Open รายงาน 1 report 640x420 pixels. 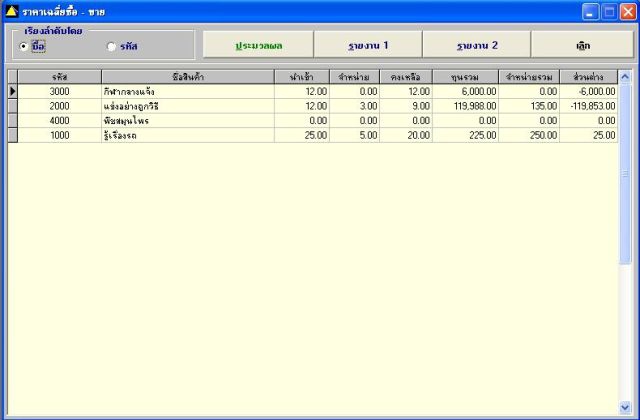(368, 45)
